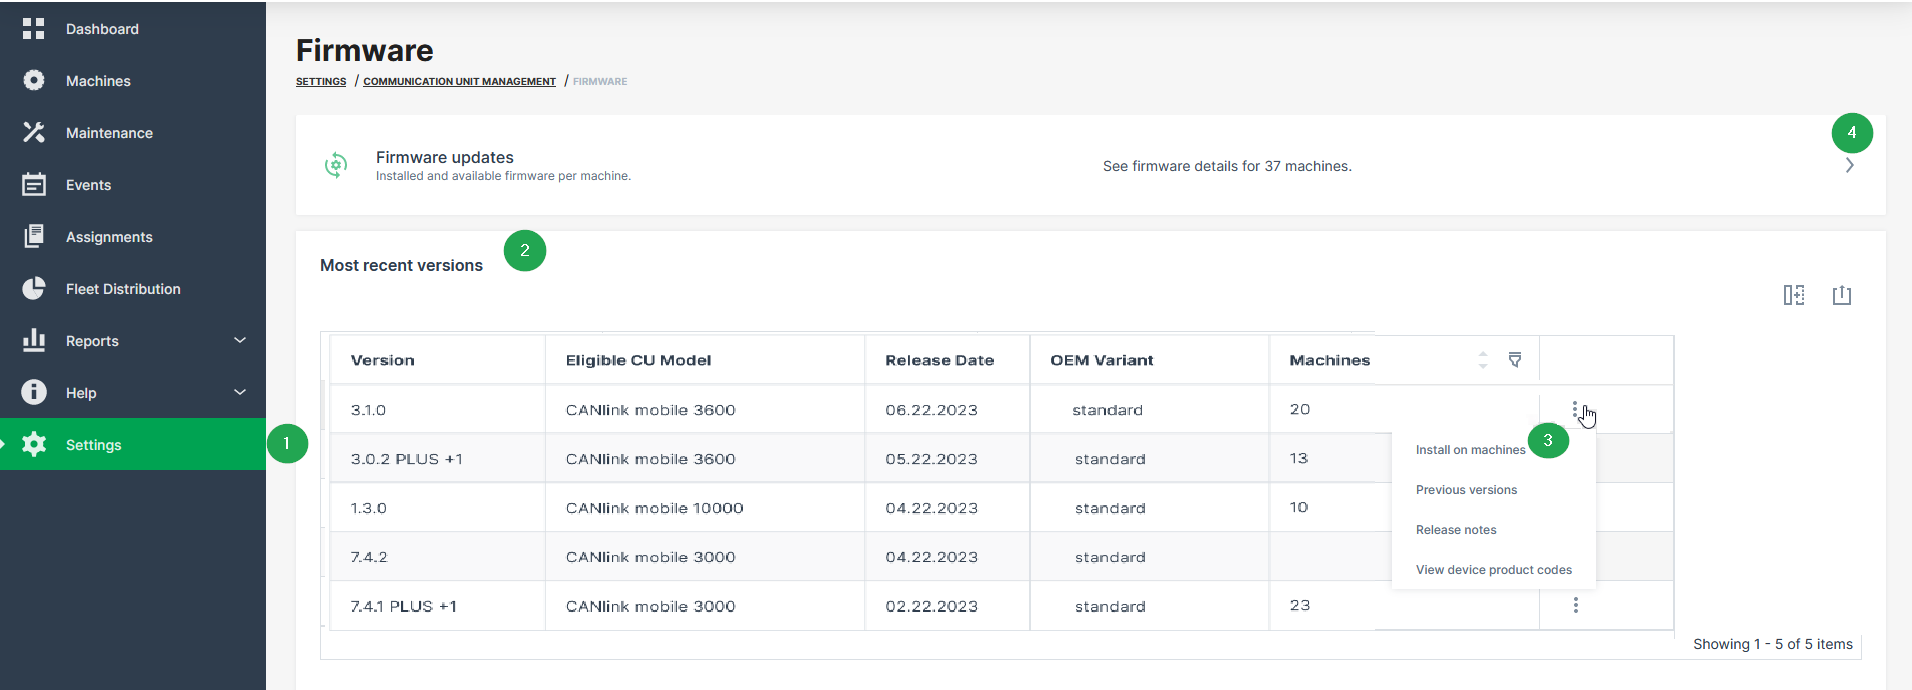Open actions menu for version 7.4.1 PLUS +1
This screenshot has height=690, width=1912.
tap(1576, 606)
